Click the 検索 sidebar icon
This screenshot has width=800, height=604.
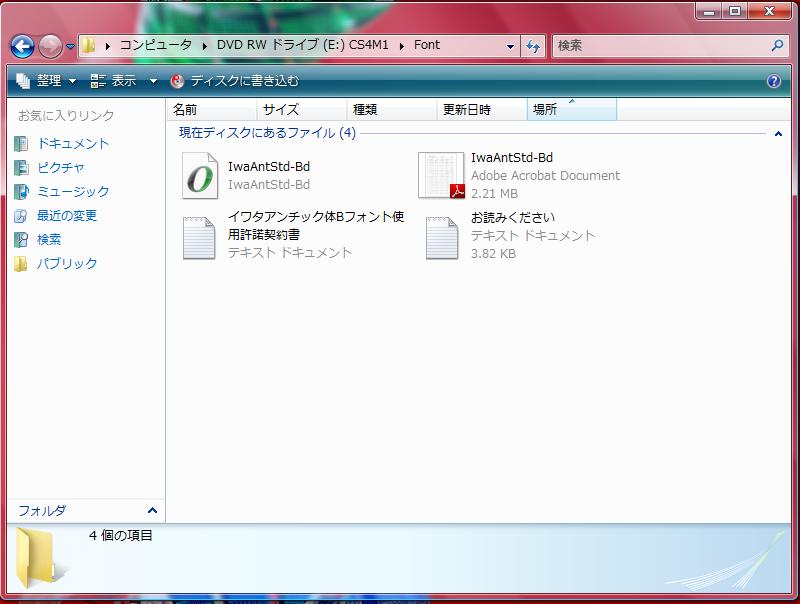click(21, 240)
